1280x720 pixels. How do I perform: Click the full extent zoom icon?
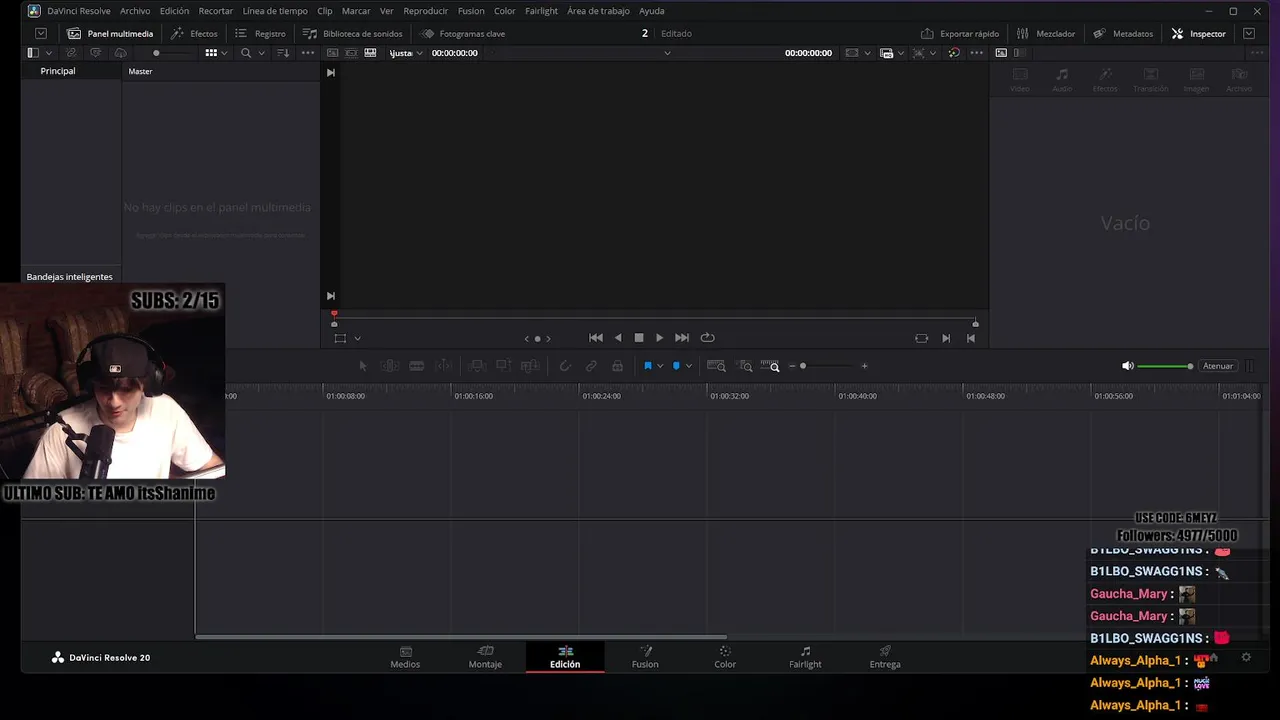point(716,366)
